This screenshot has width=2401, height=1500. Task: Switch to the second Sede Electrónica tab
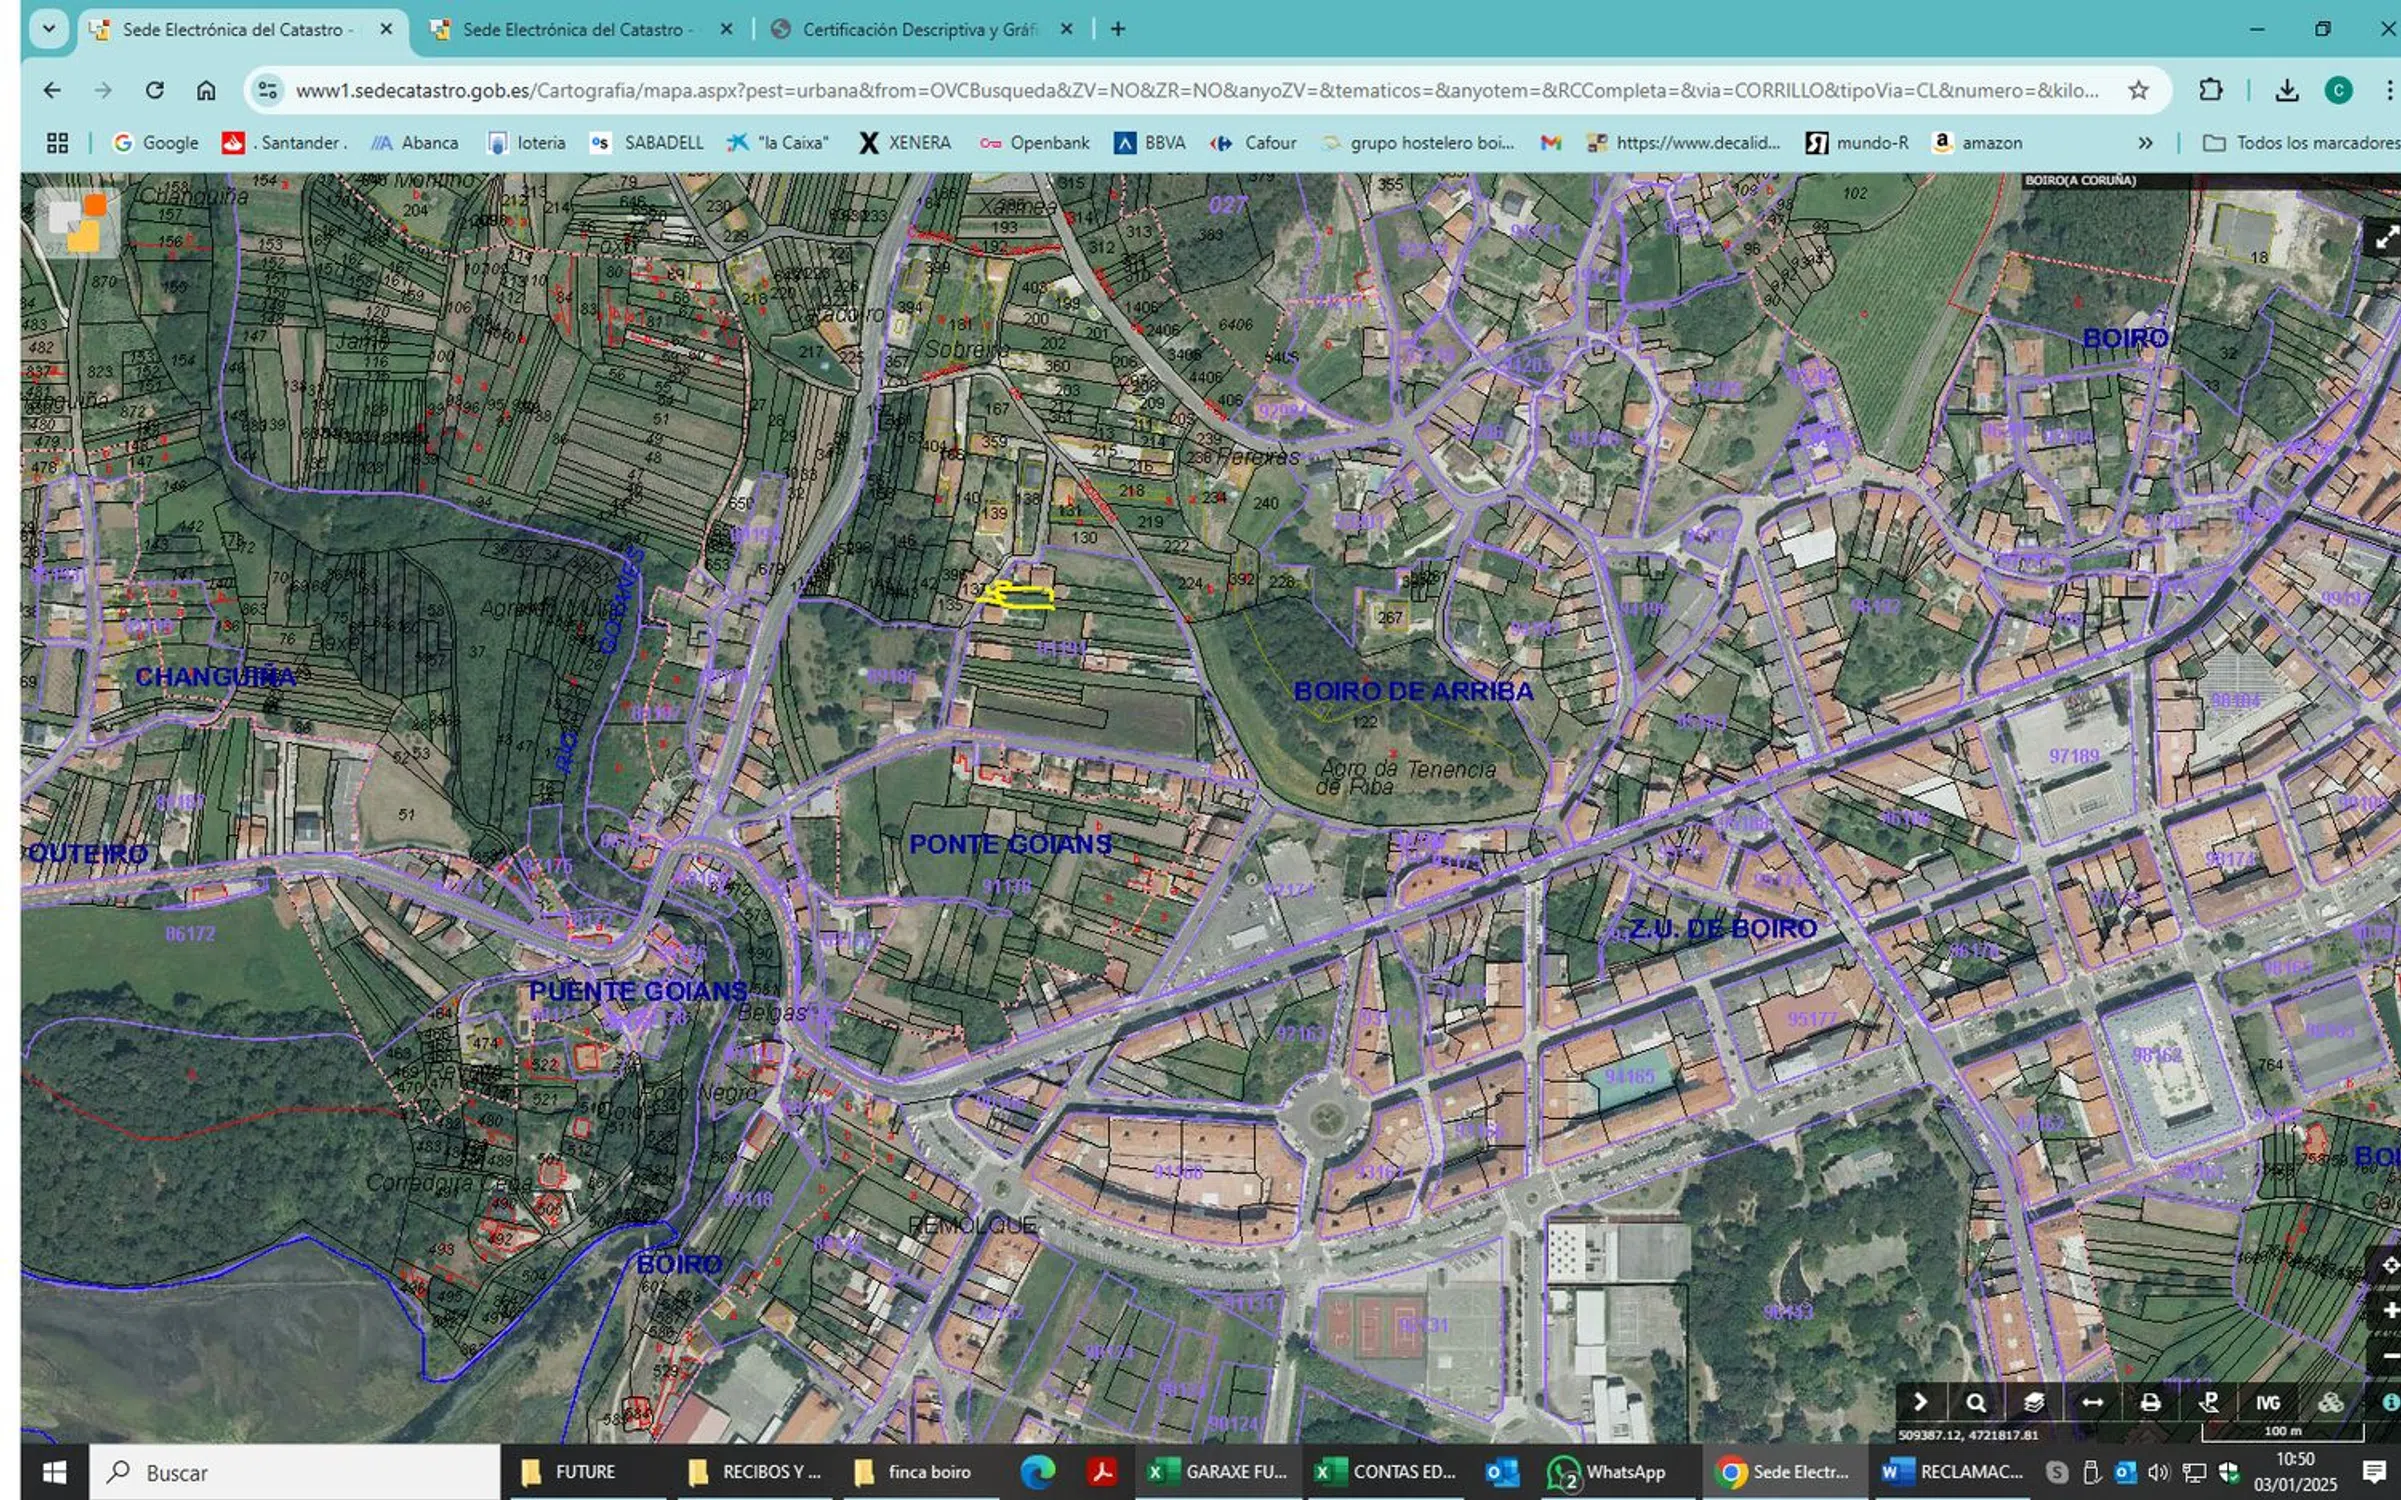click(x=573, y=29)
